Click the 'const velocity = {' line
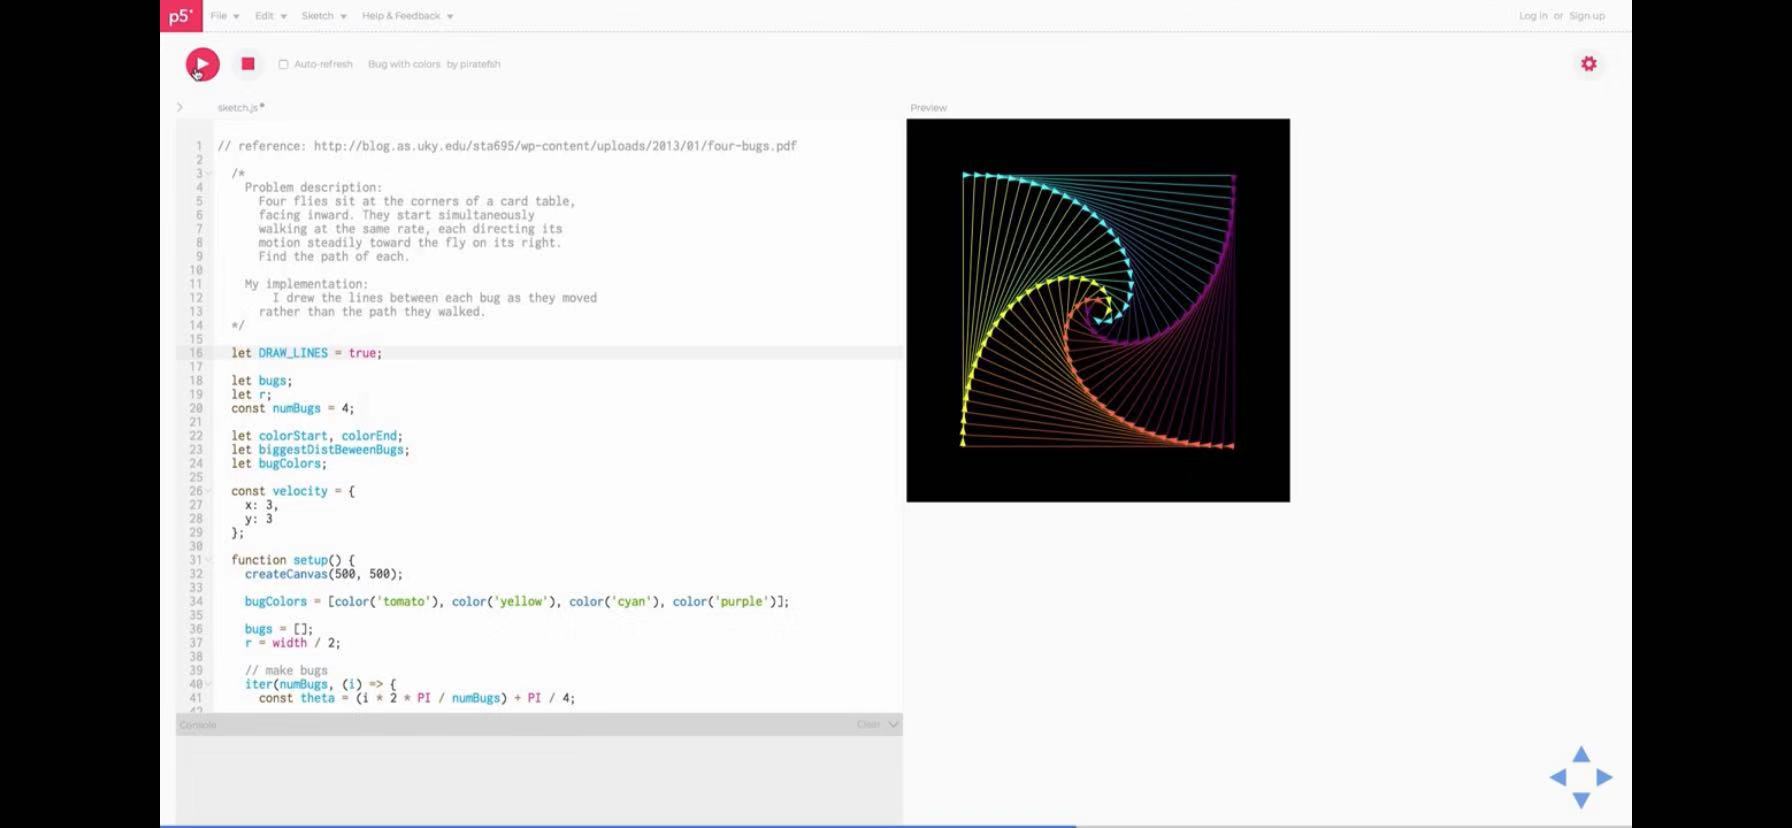Screen dimensions: 1792x828 292,491
